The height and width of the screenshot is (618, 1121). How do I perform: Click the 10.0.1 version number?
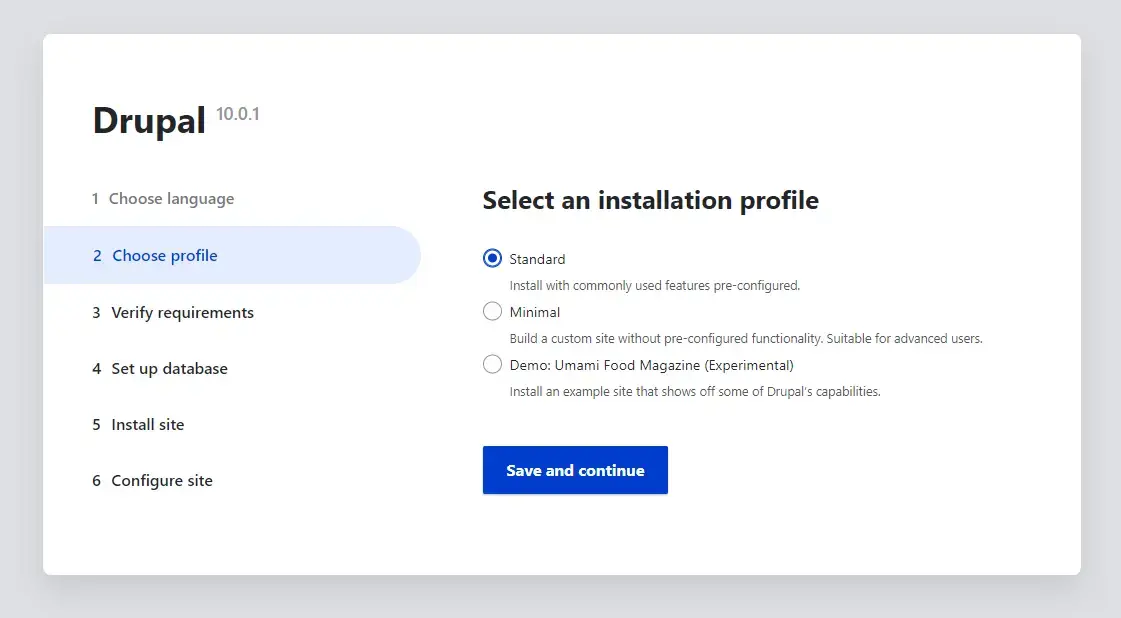click(238, 114)
